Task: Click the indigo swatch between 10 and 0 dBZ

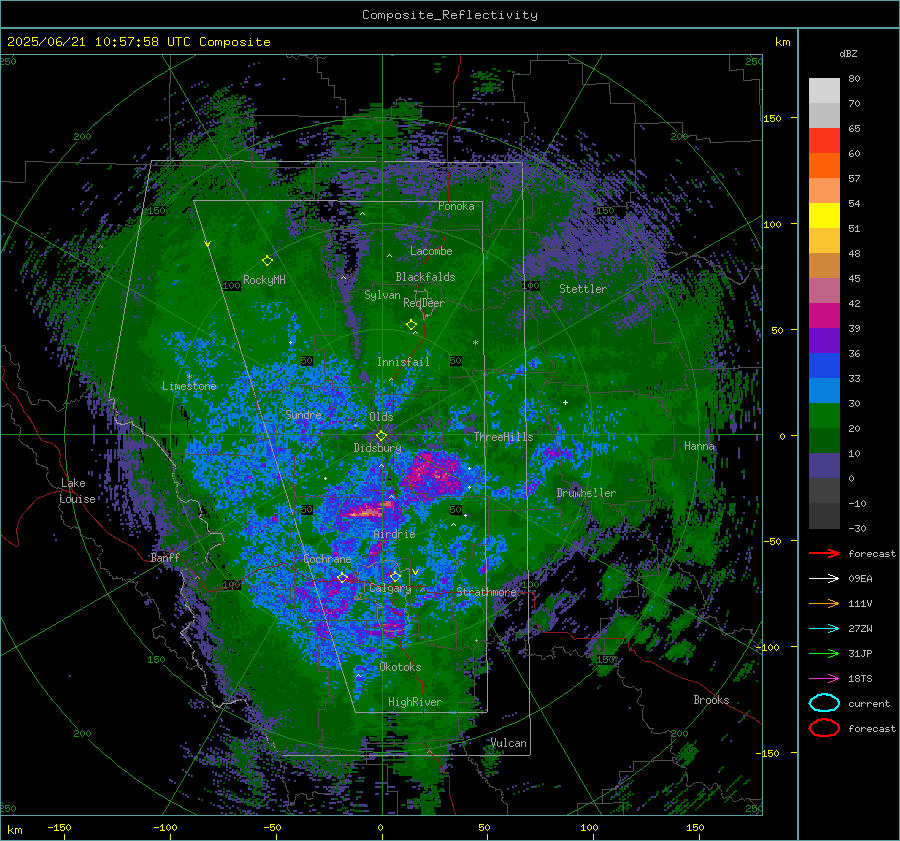Action: [x=824, y=466]
